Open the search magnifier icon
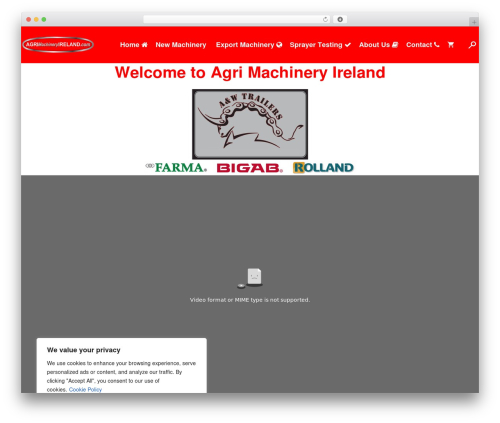 pos(472,45)
